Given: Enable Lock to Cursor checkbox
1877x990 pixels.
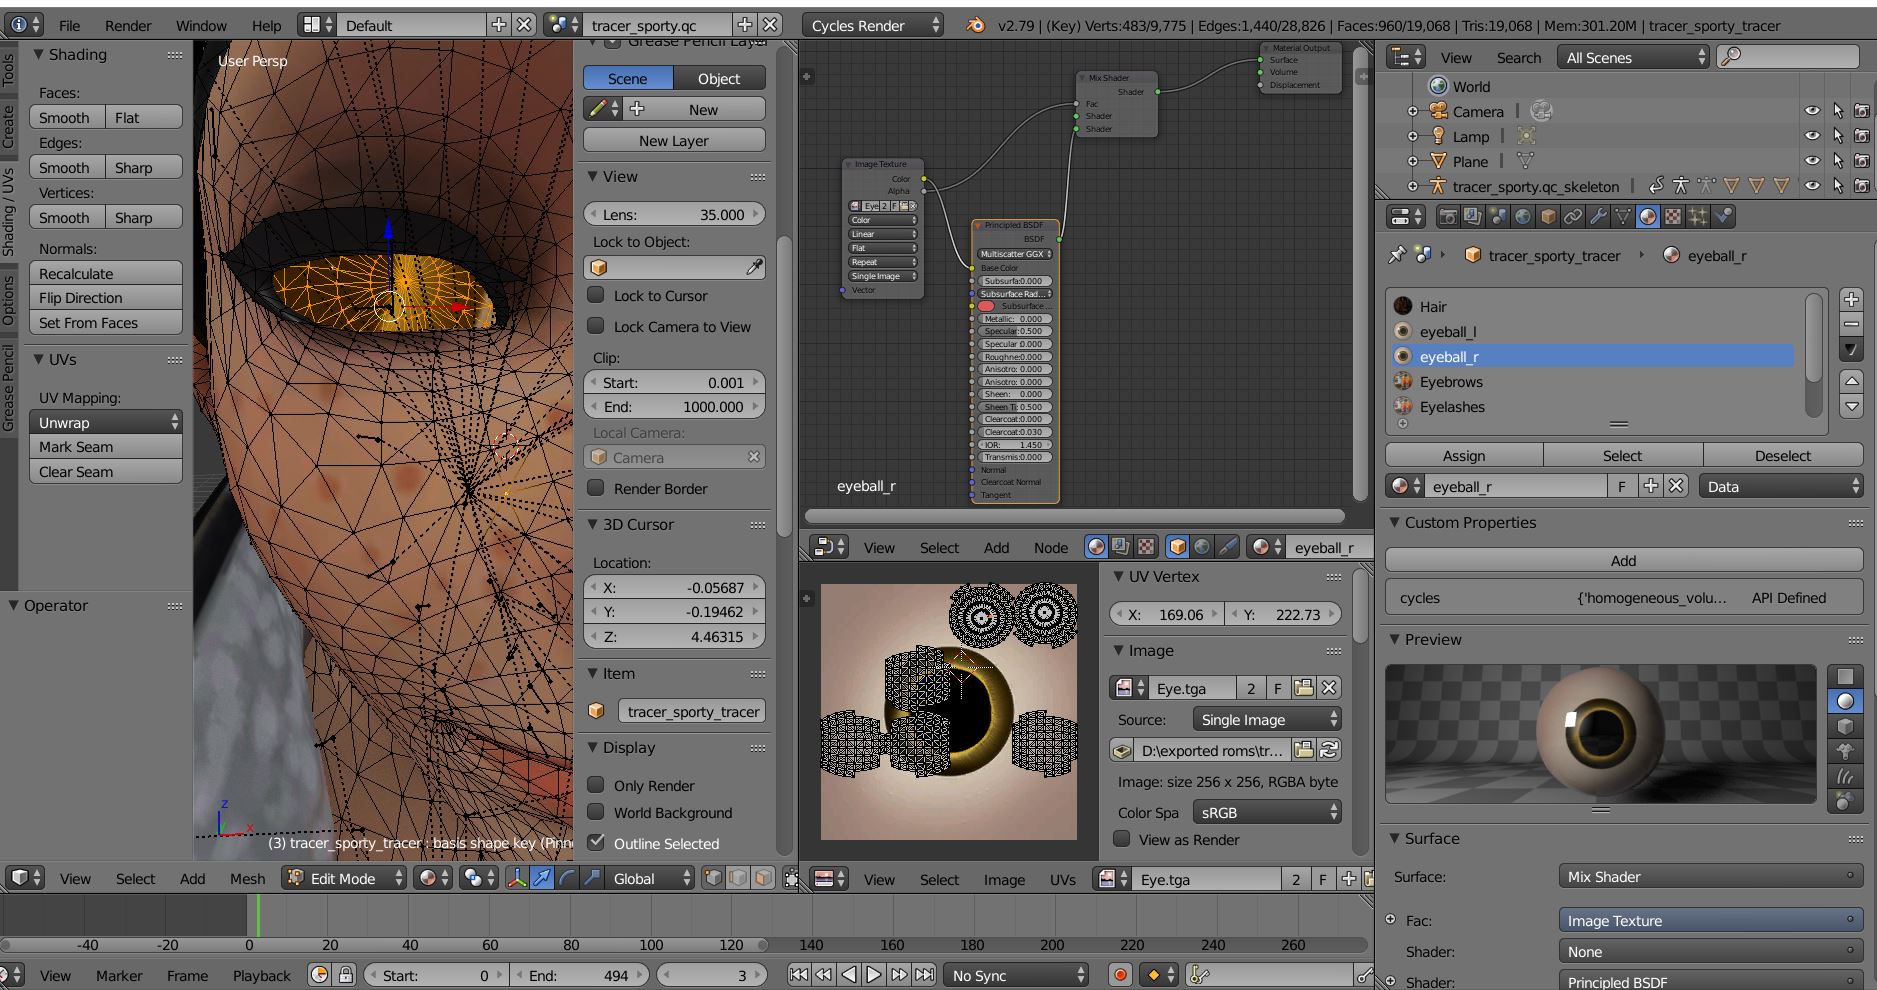Looking at the screenshot, I should tap(596, 295).
